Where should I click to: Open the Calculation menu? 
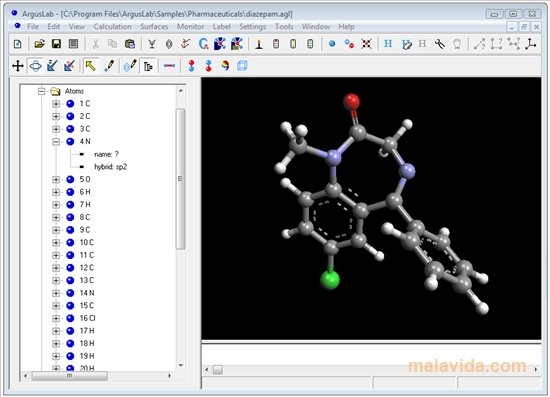click(112, 27)
